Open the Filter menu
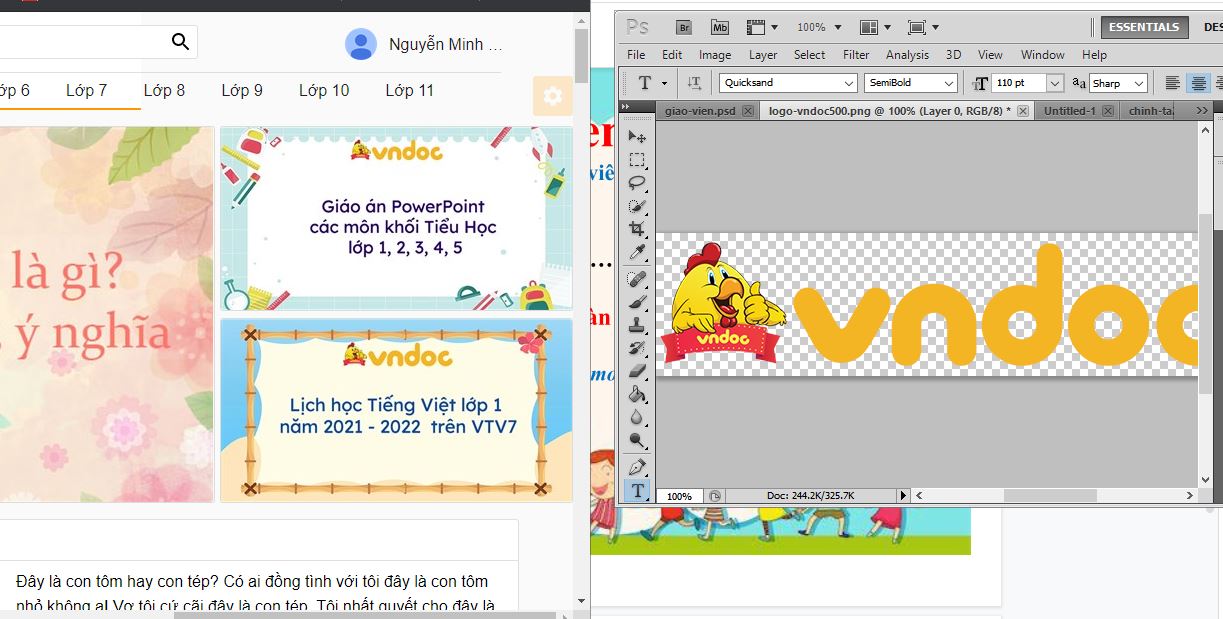This screenshot has width=1223, height=619. click(x=856, y=55)
